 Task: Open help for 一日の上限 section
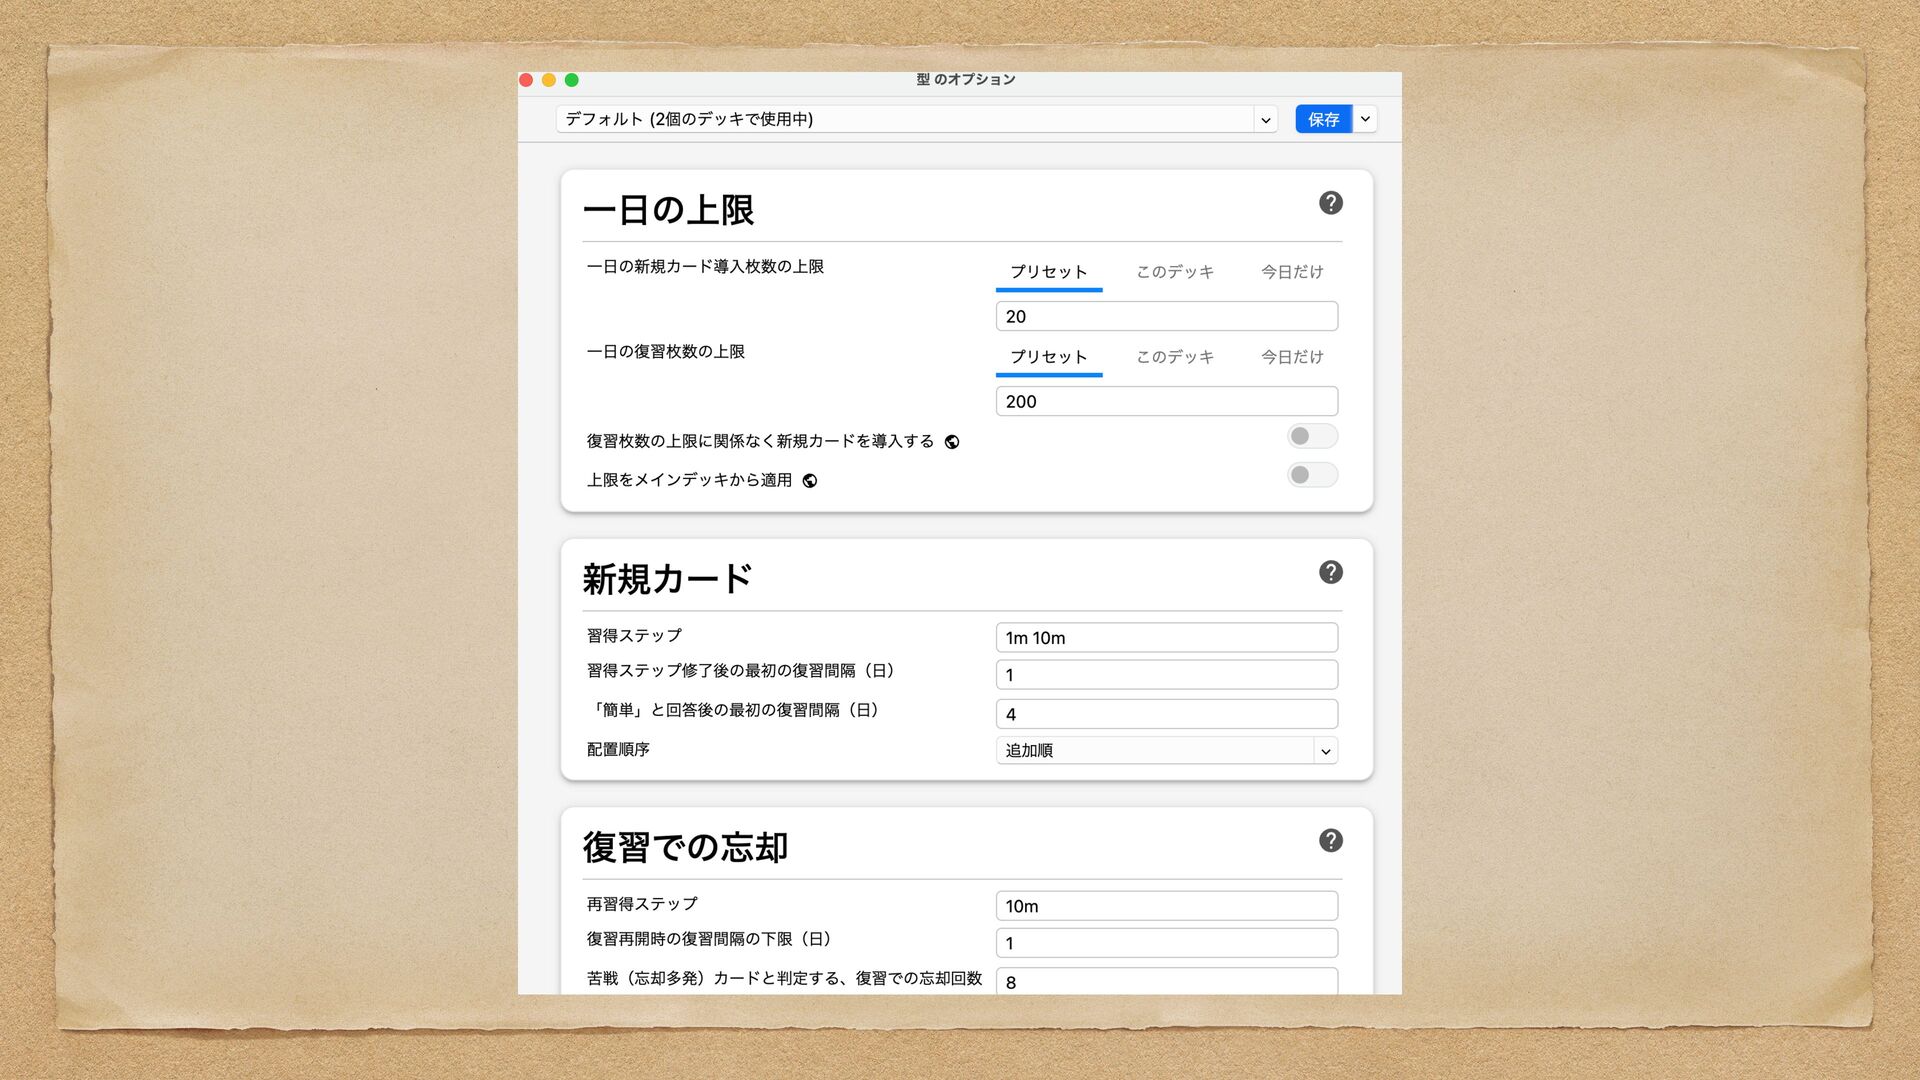click(1330, 203)
